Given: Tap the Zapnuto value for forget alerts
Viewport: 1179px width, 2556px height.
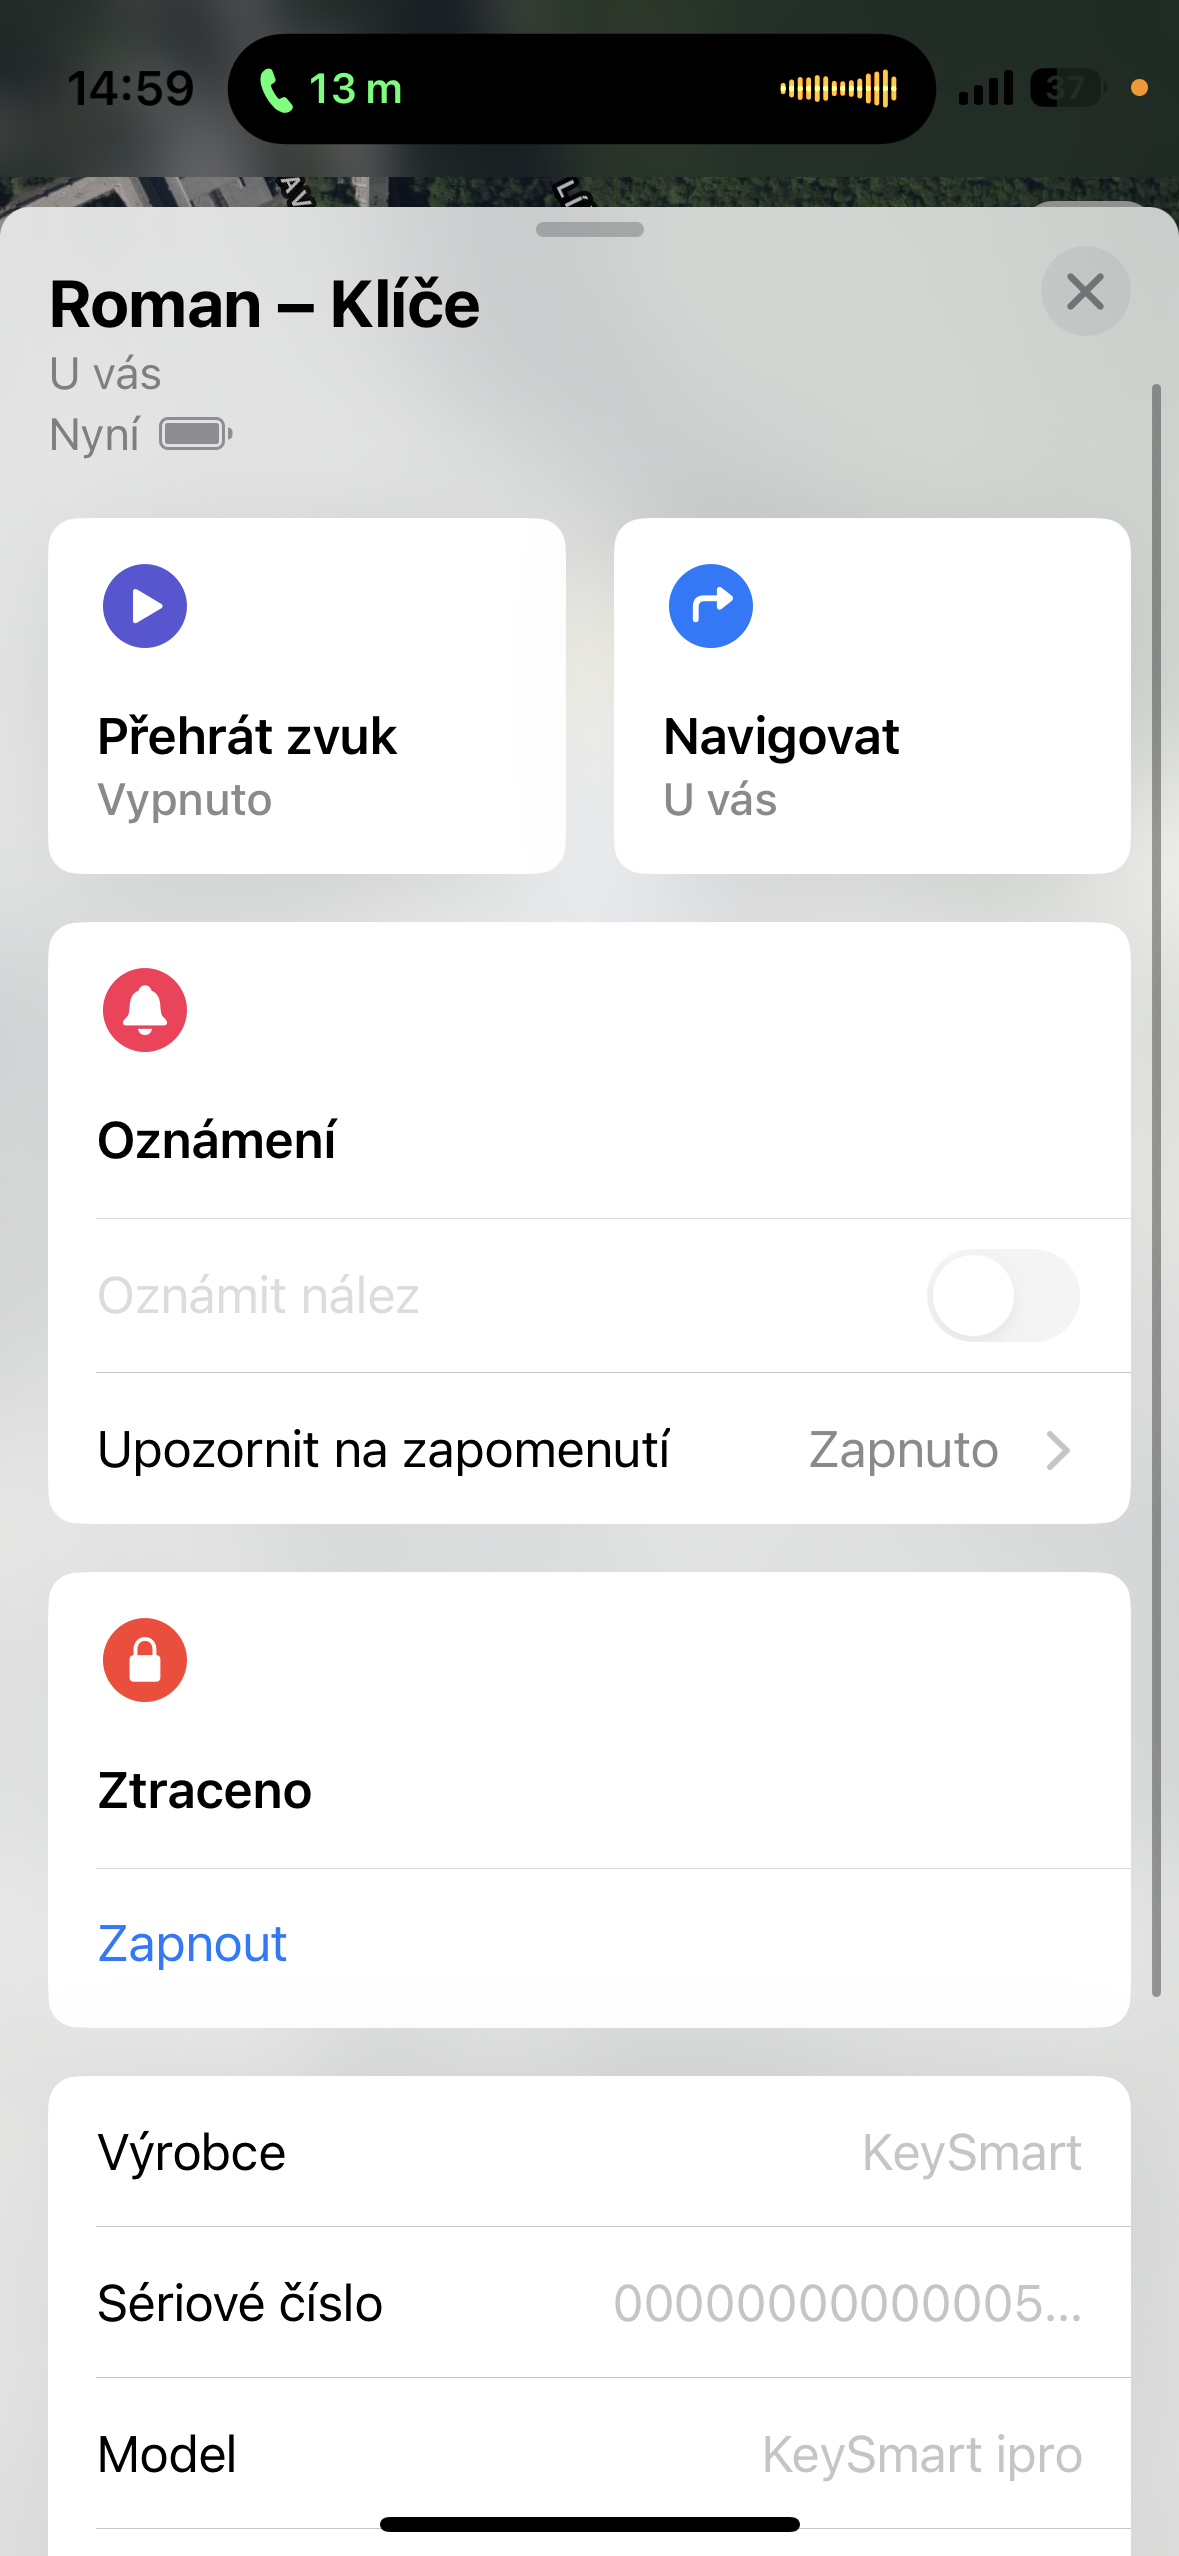Looking at the screenshot, I should (x=903, y=1450).
